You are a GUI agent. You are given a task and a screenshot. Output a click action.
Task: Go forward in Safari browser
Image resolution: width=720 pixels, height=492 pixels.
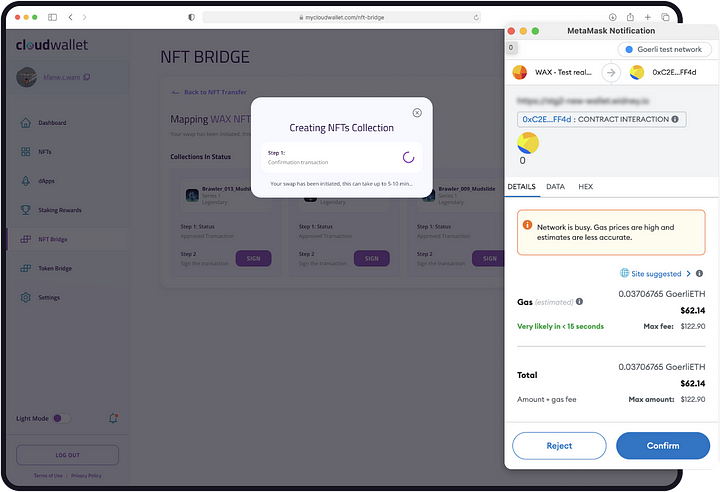[84, 17]
